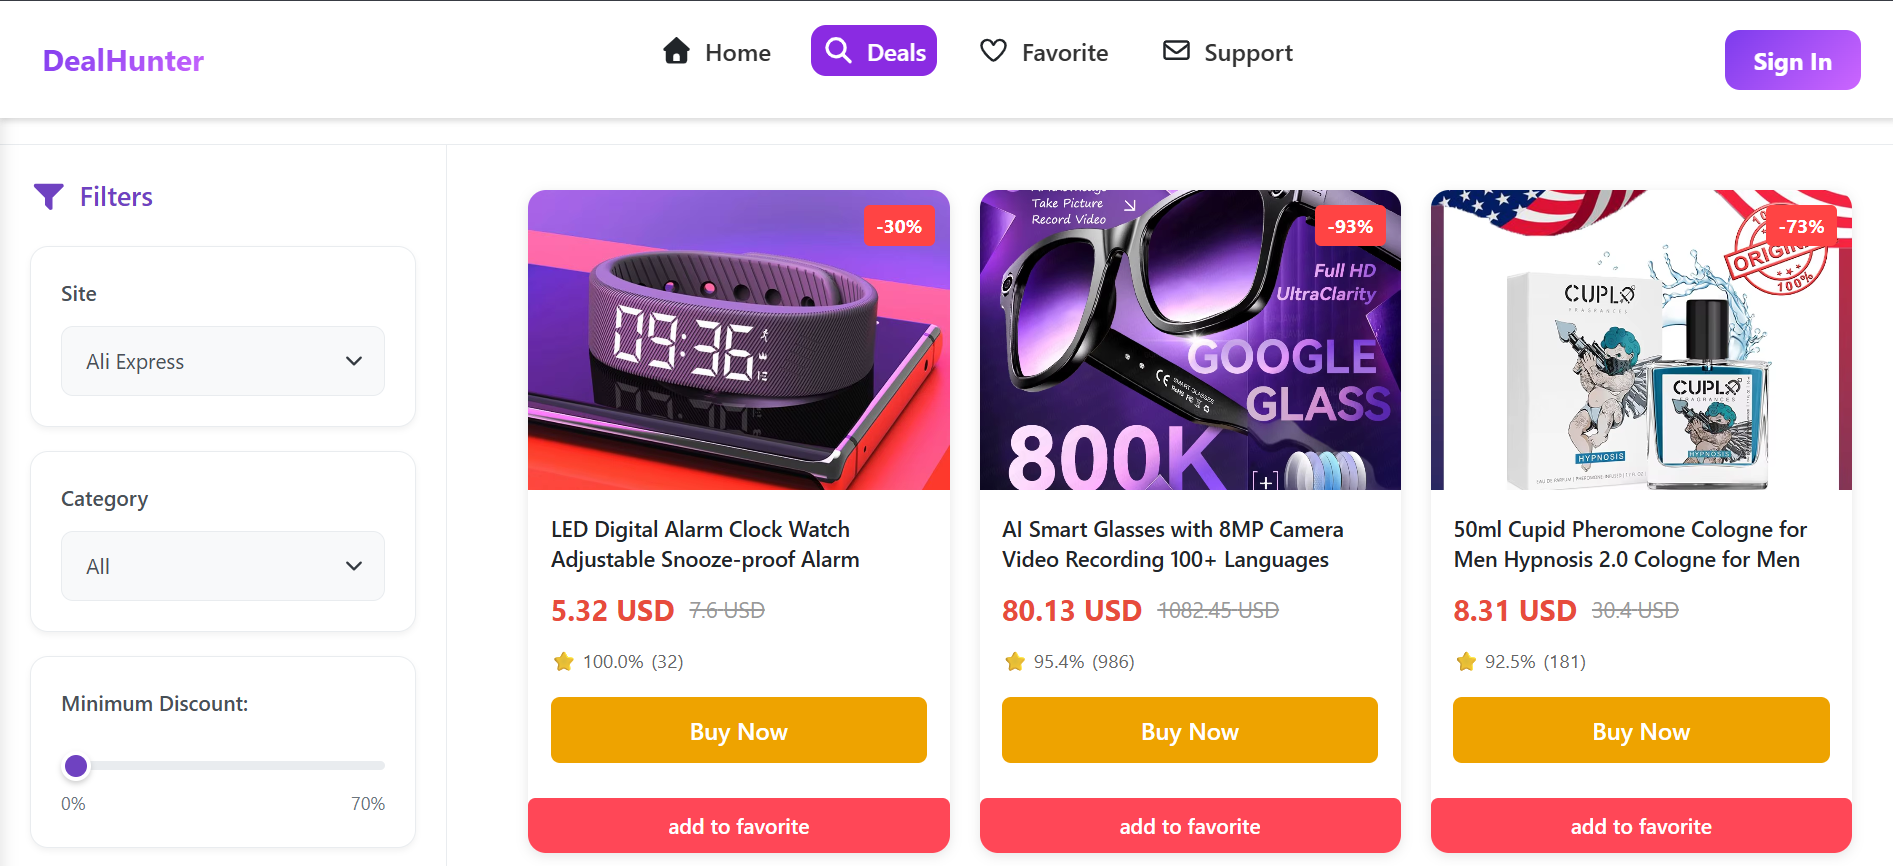The image size is (1893, 866).
Task: Click the house icon beside Home
Action: coord(675,50)
